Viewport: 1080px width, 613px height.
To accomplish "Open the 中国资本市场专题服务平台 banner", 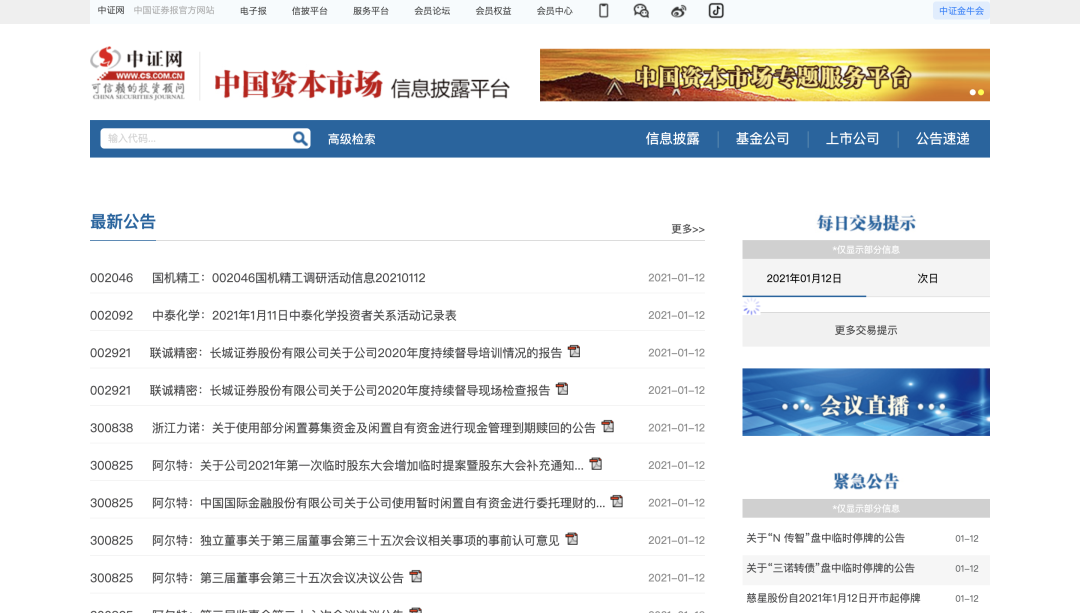I will point(765,75).
